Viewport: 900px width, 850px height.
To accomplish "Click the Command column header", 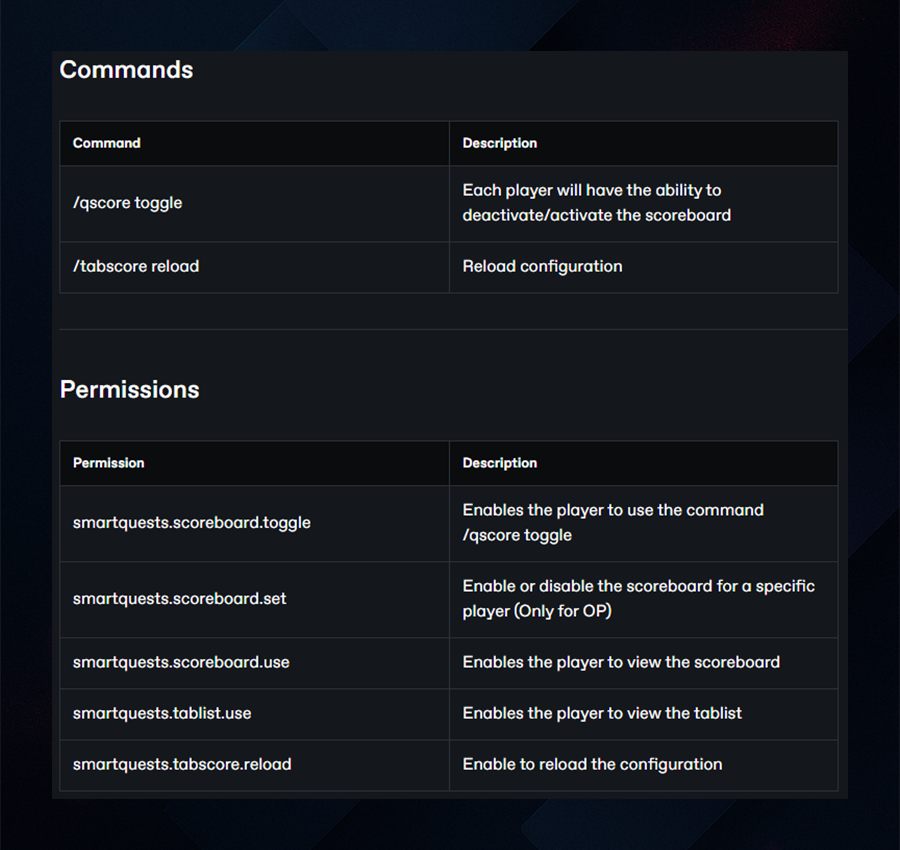I will (106, 143).
